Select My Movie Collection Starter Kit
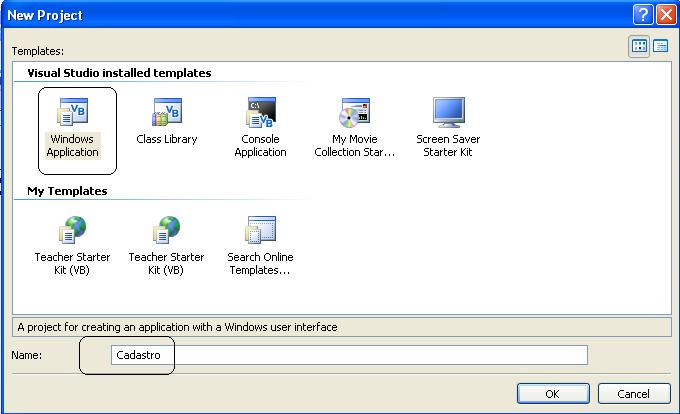This screenshot has width=680, height=414. (x=355, y=127)
